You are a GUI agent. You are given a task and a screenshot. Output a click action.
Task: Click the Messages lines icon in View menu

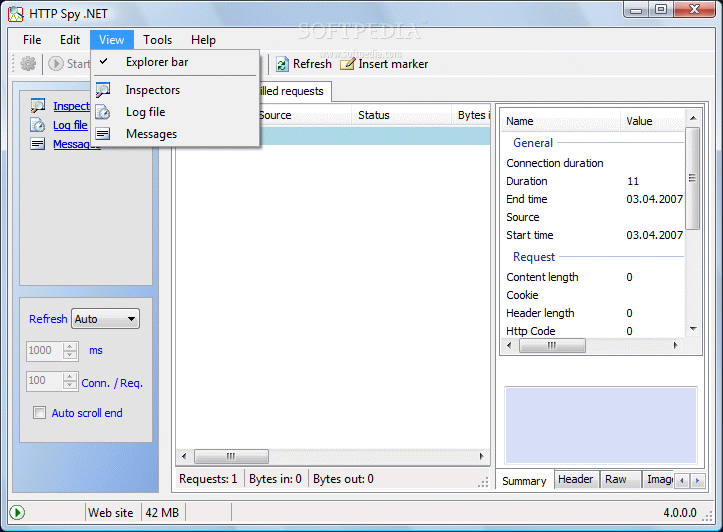point(103,134)
